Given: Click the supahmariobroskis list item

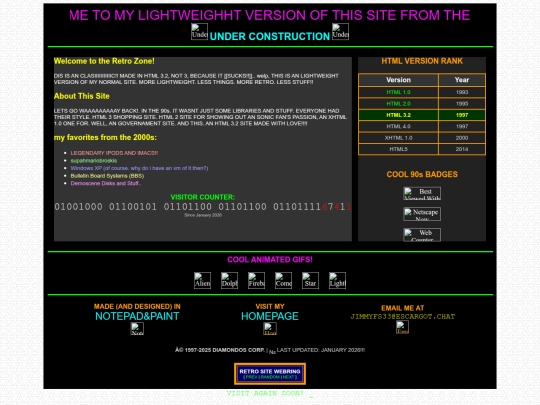Looking at the screenshot, I should [94, 160].
